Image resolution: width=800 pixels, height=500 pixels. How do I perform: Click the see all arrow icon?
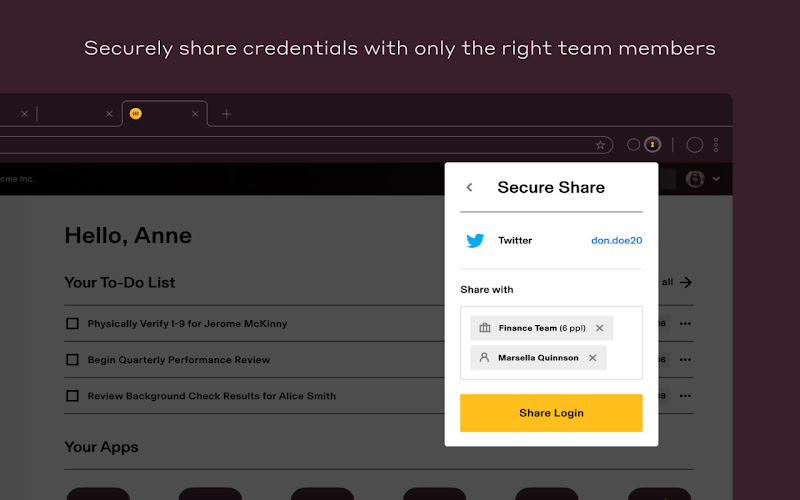[x=686, y=282]
